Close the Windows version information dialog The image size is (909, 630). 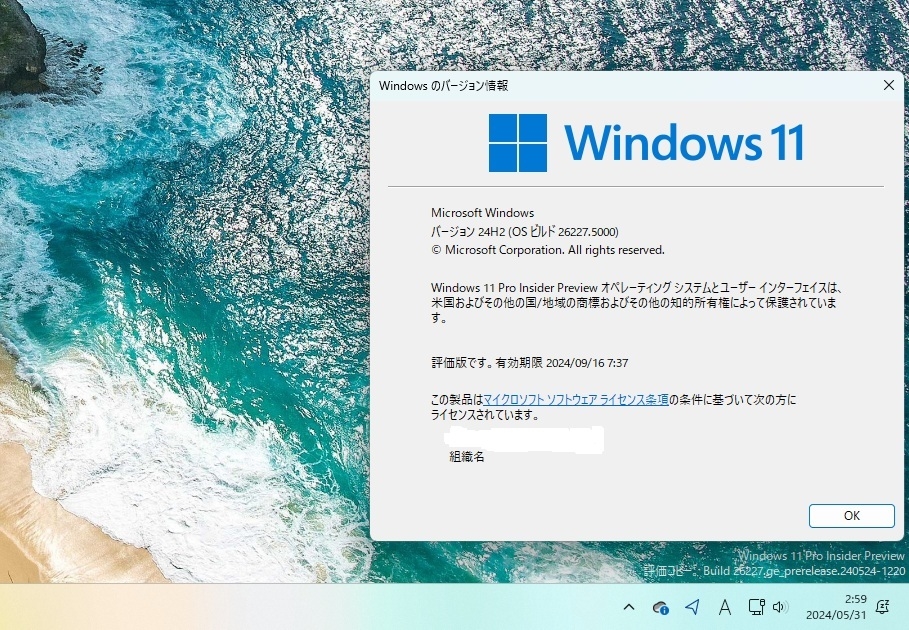(889, 85)
